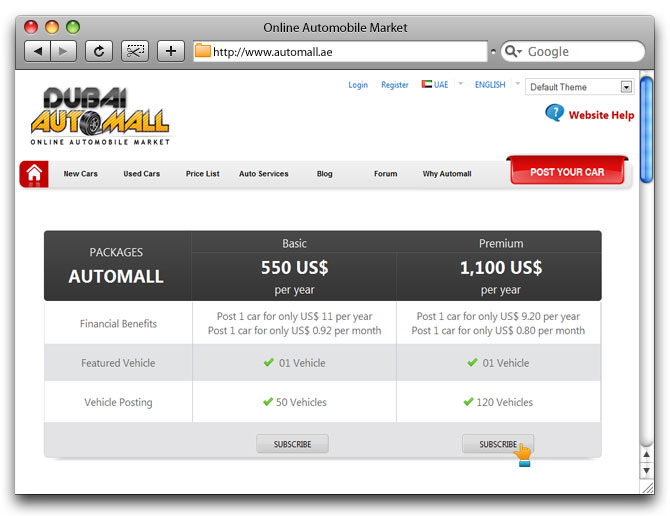This screenshot has width=670, height=516.
Task: Go back with the browser back arrow
Action: pyautogui.click(x=38, y=51)
